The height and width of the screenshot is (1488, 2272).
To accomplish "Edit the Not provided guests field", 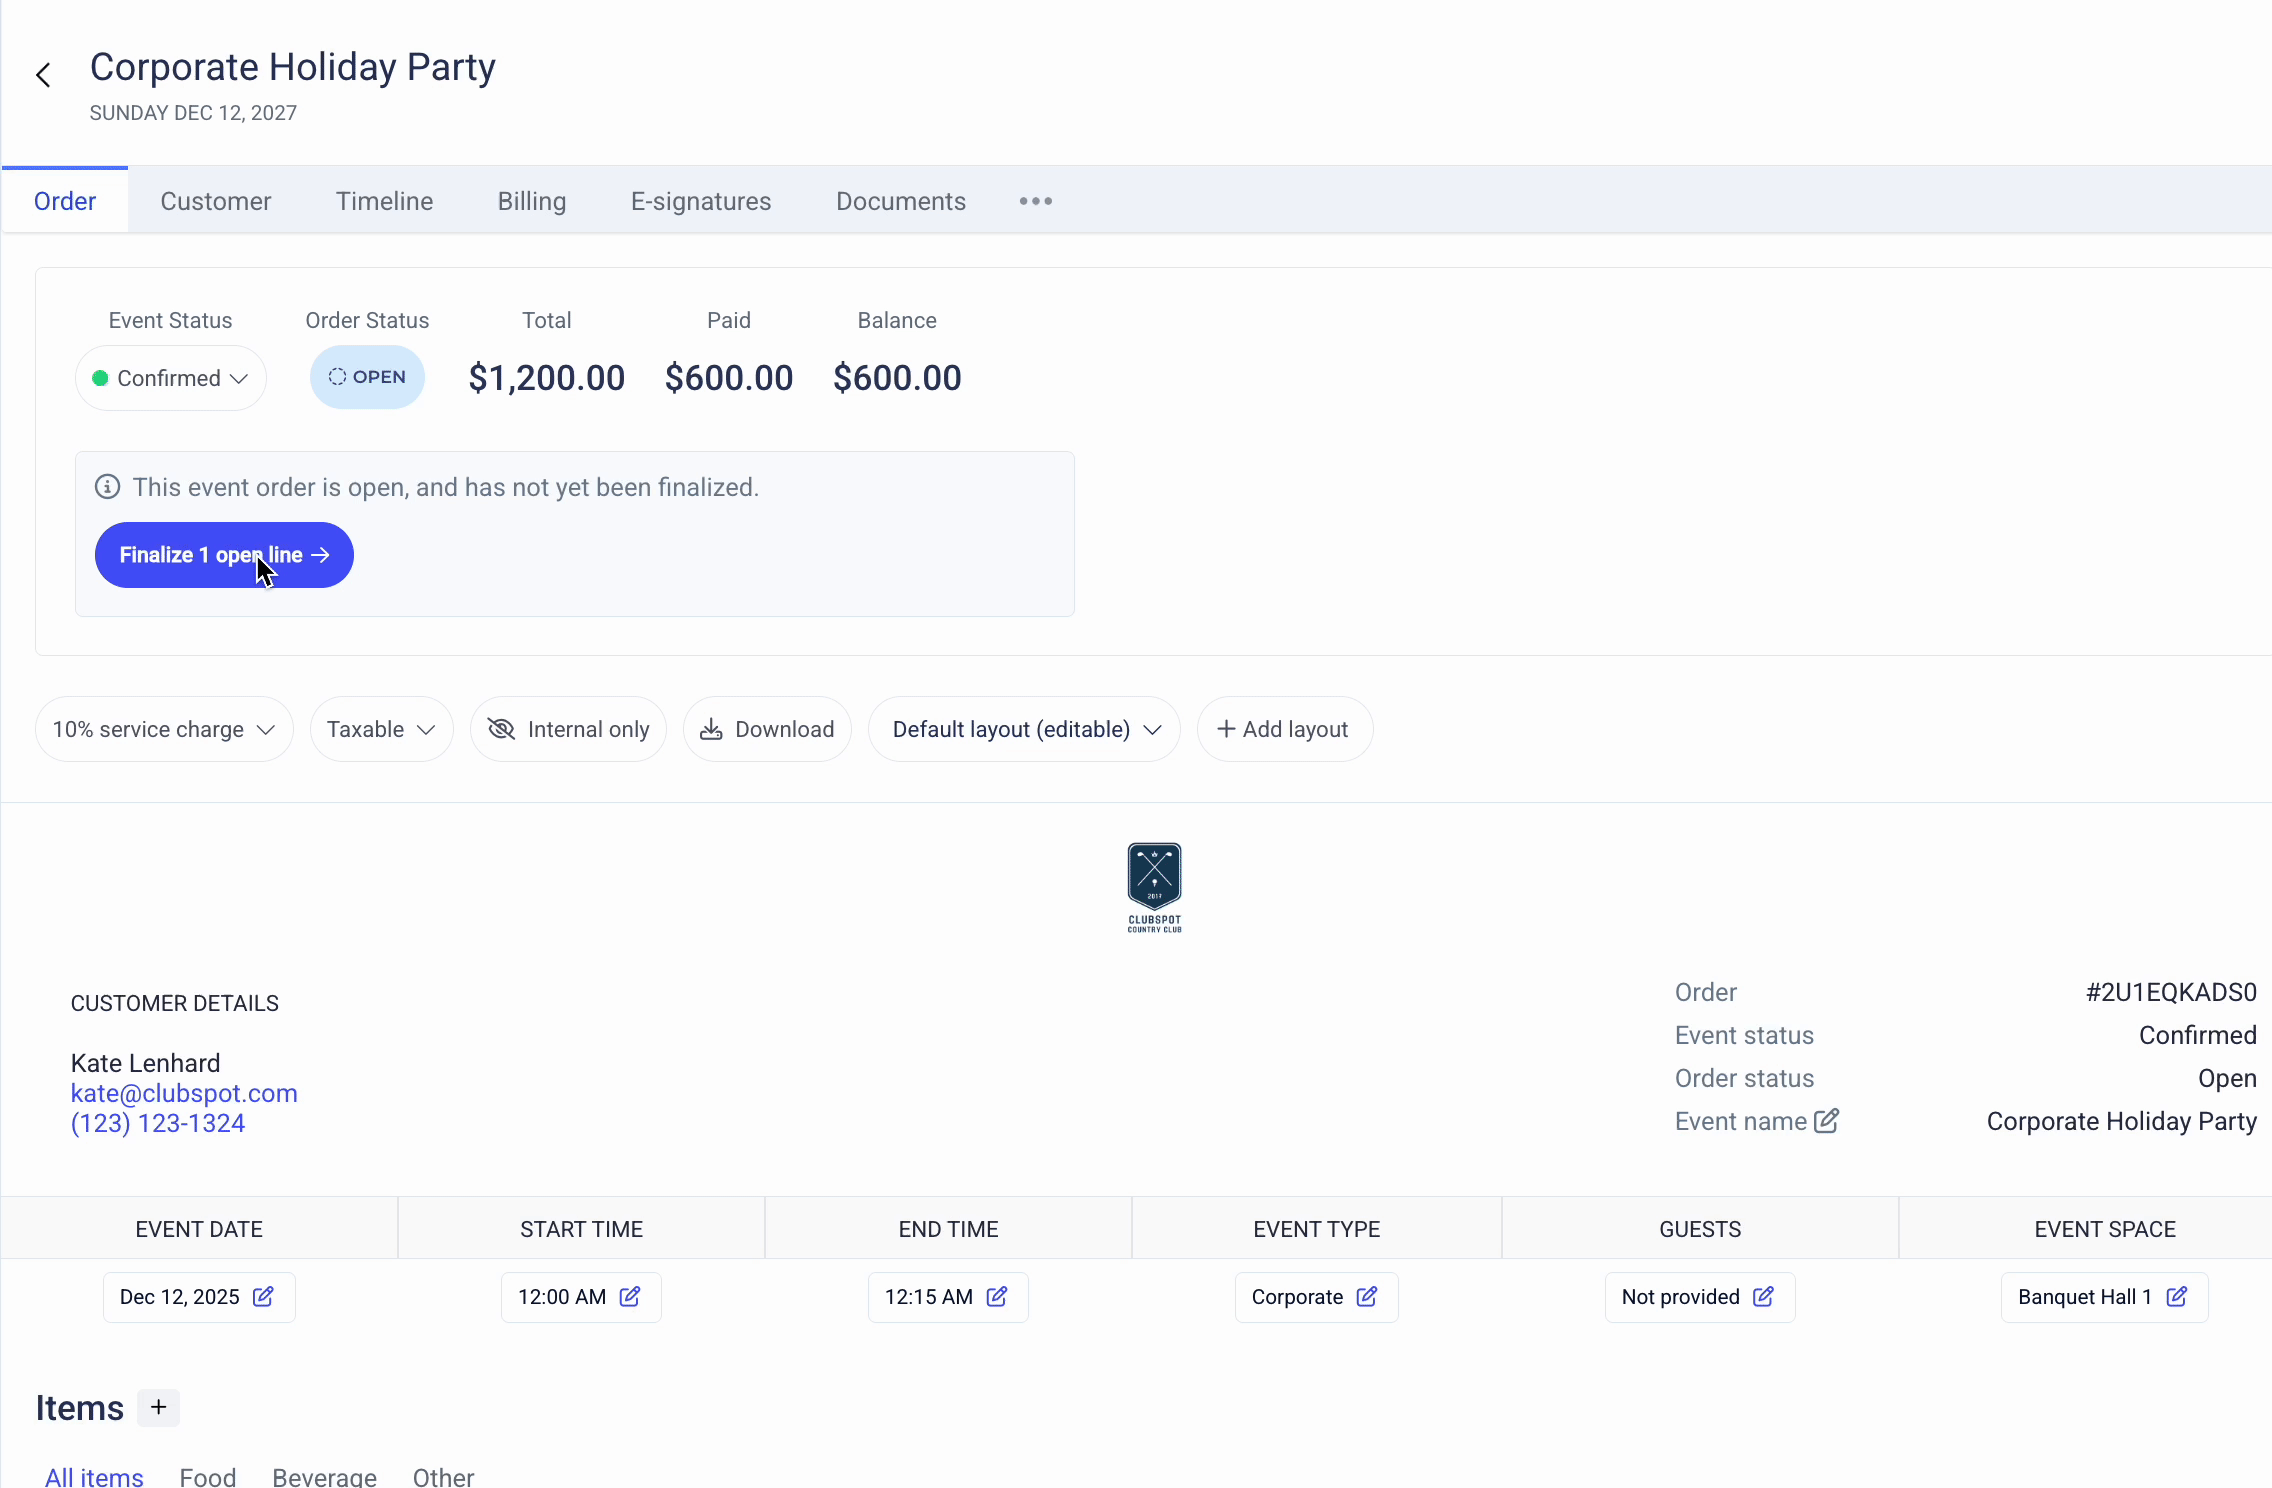I will point(1764,1297).
